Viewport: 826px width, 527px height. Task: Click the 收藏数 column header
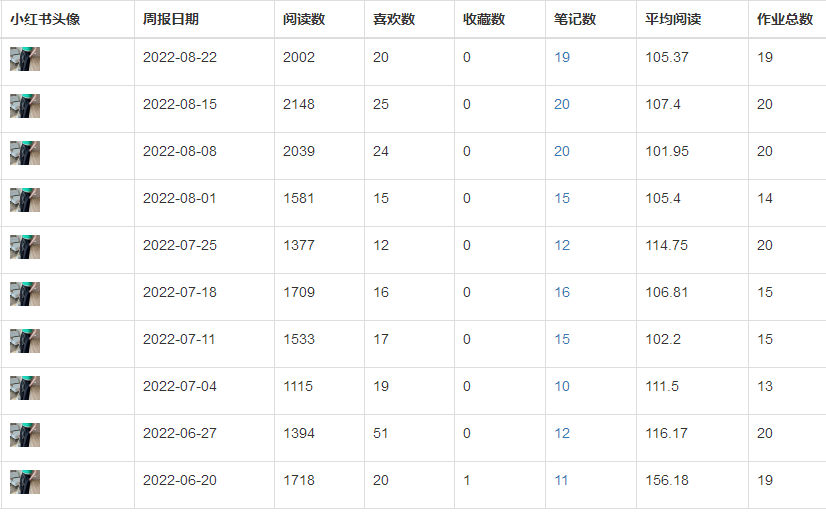(x=484, y=19)
